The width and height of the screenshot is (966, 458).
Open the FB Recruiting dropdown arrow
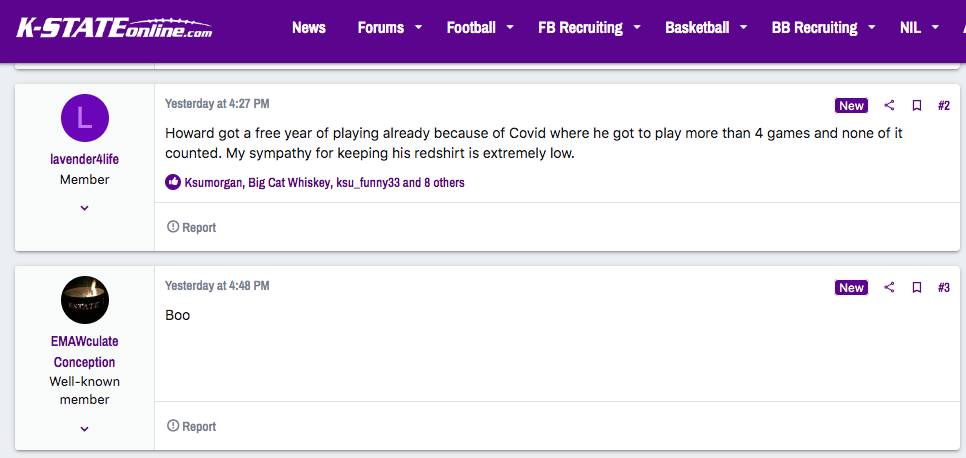coord(637,28)
